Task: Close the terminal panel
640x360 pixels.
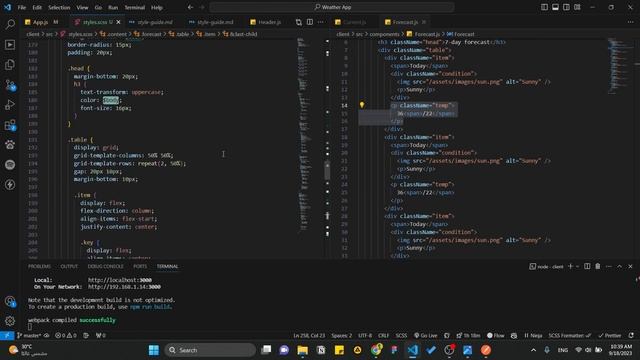Action: pyautogui.click(x=630, y=267)
